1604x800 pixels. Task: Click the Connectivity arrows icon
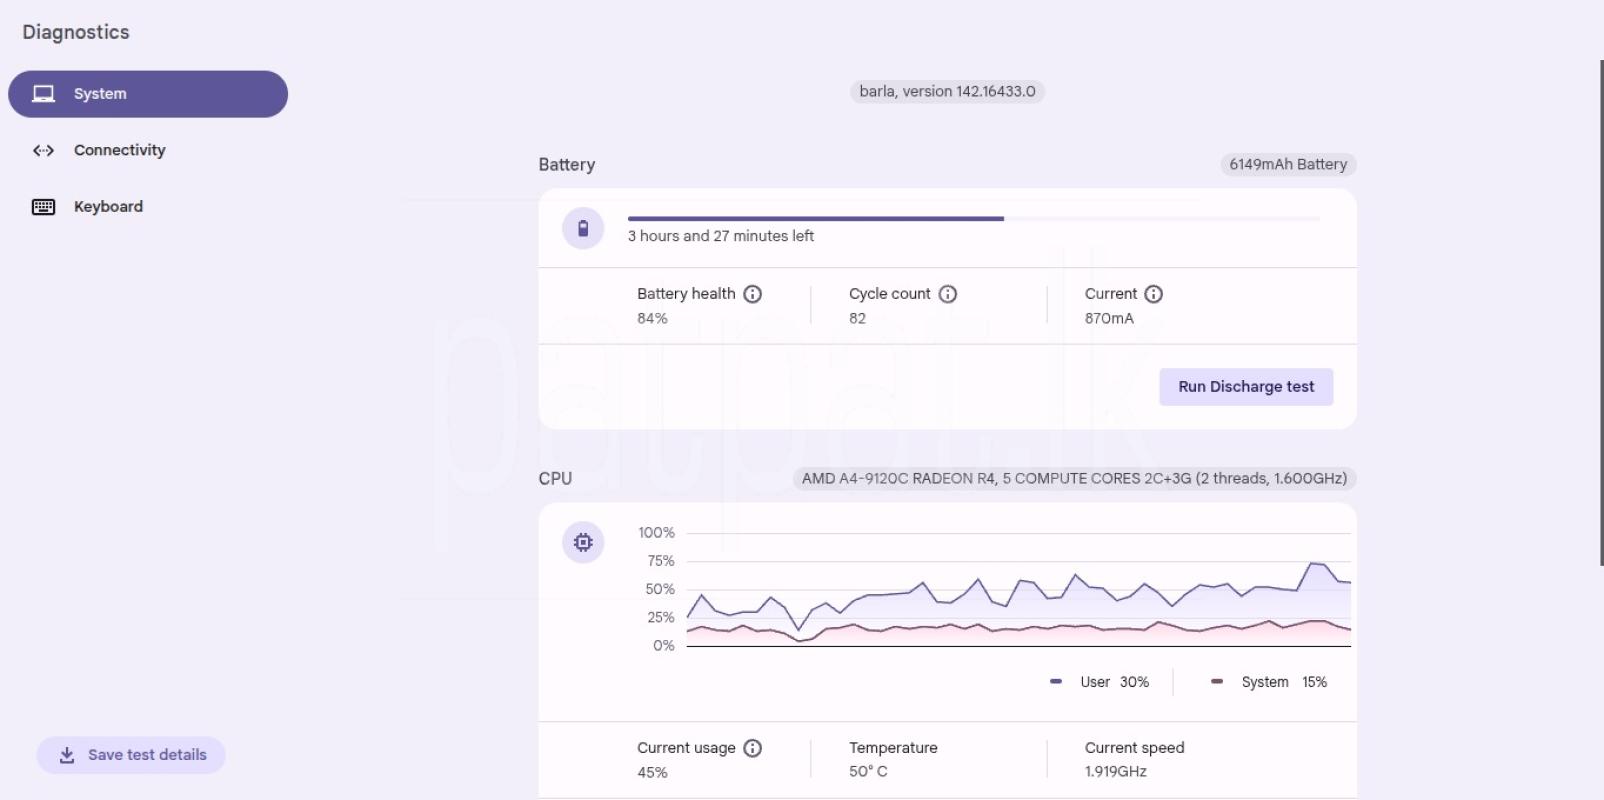click(x=43, y=150)
